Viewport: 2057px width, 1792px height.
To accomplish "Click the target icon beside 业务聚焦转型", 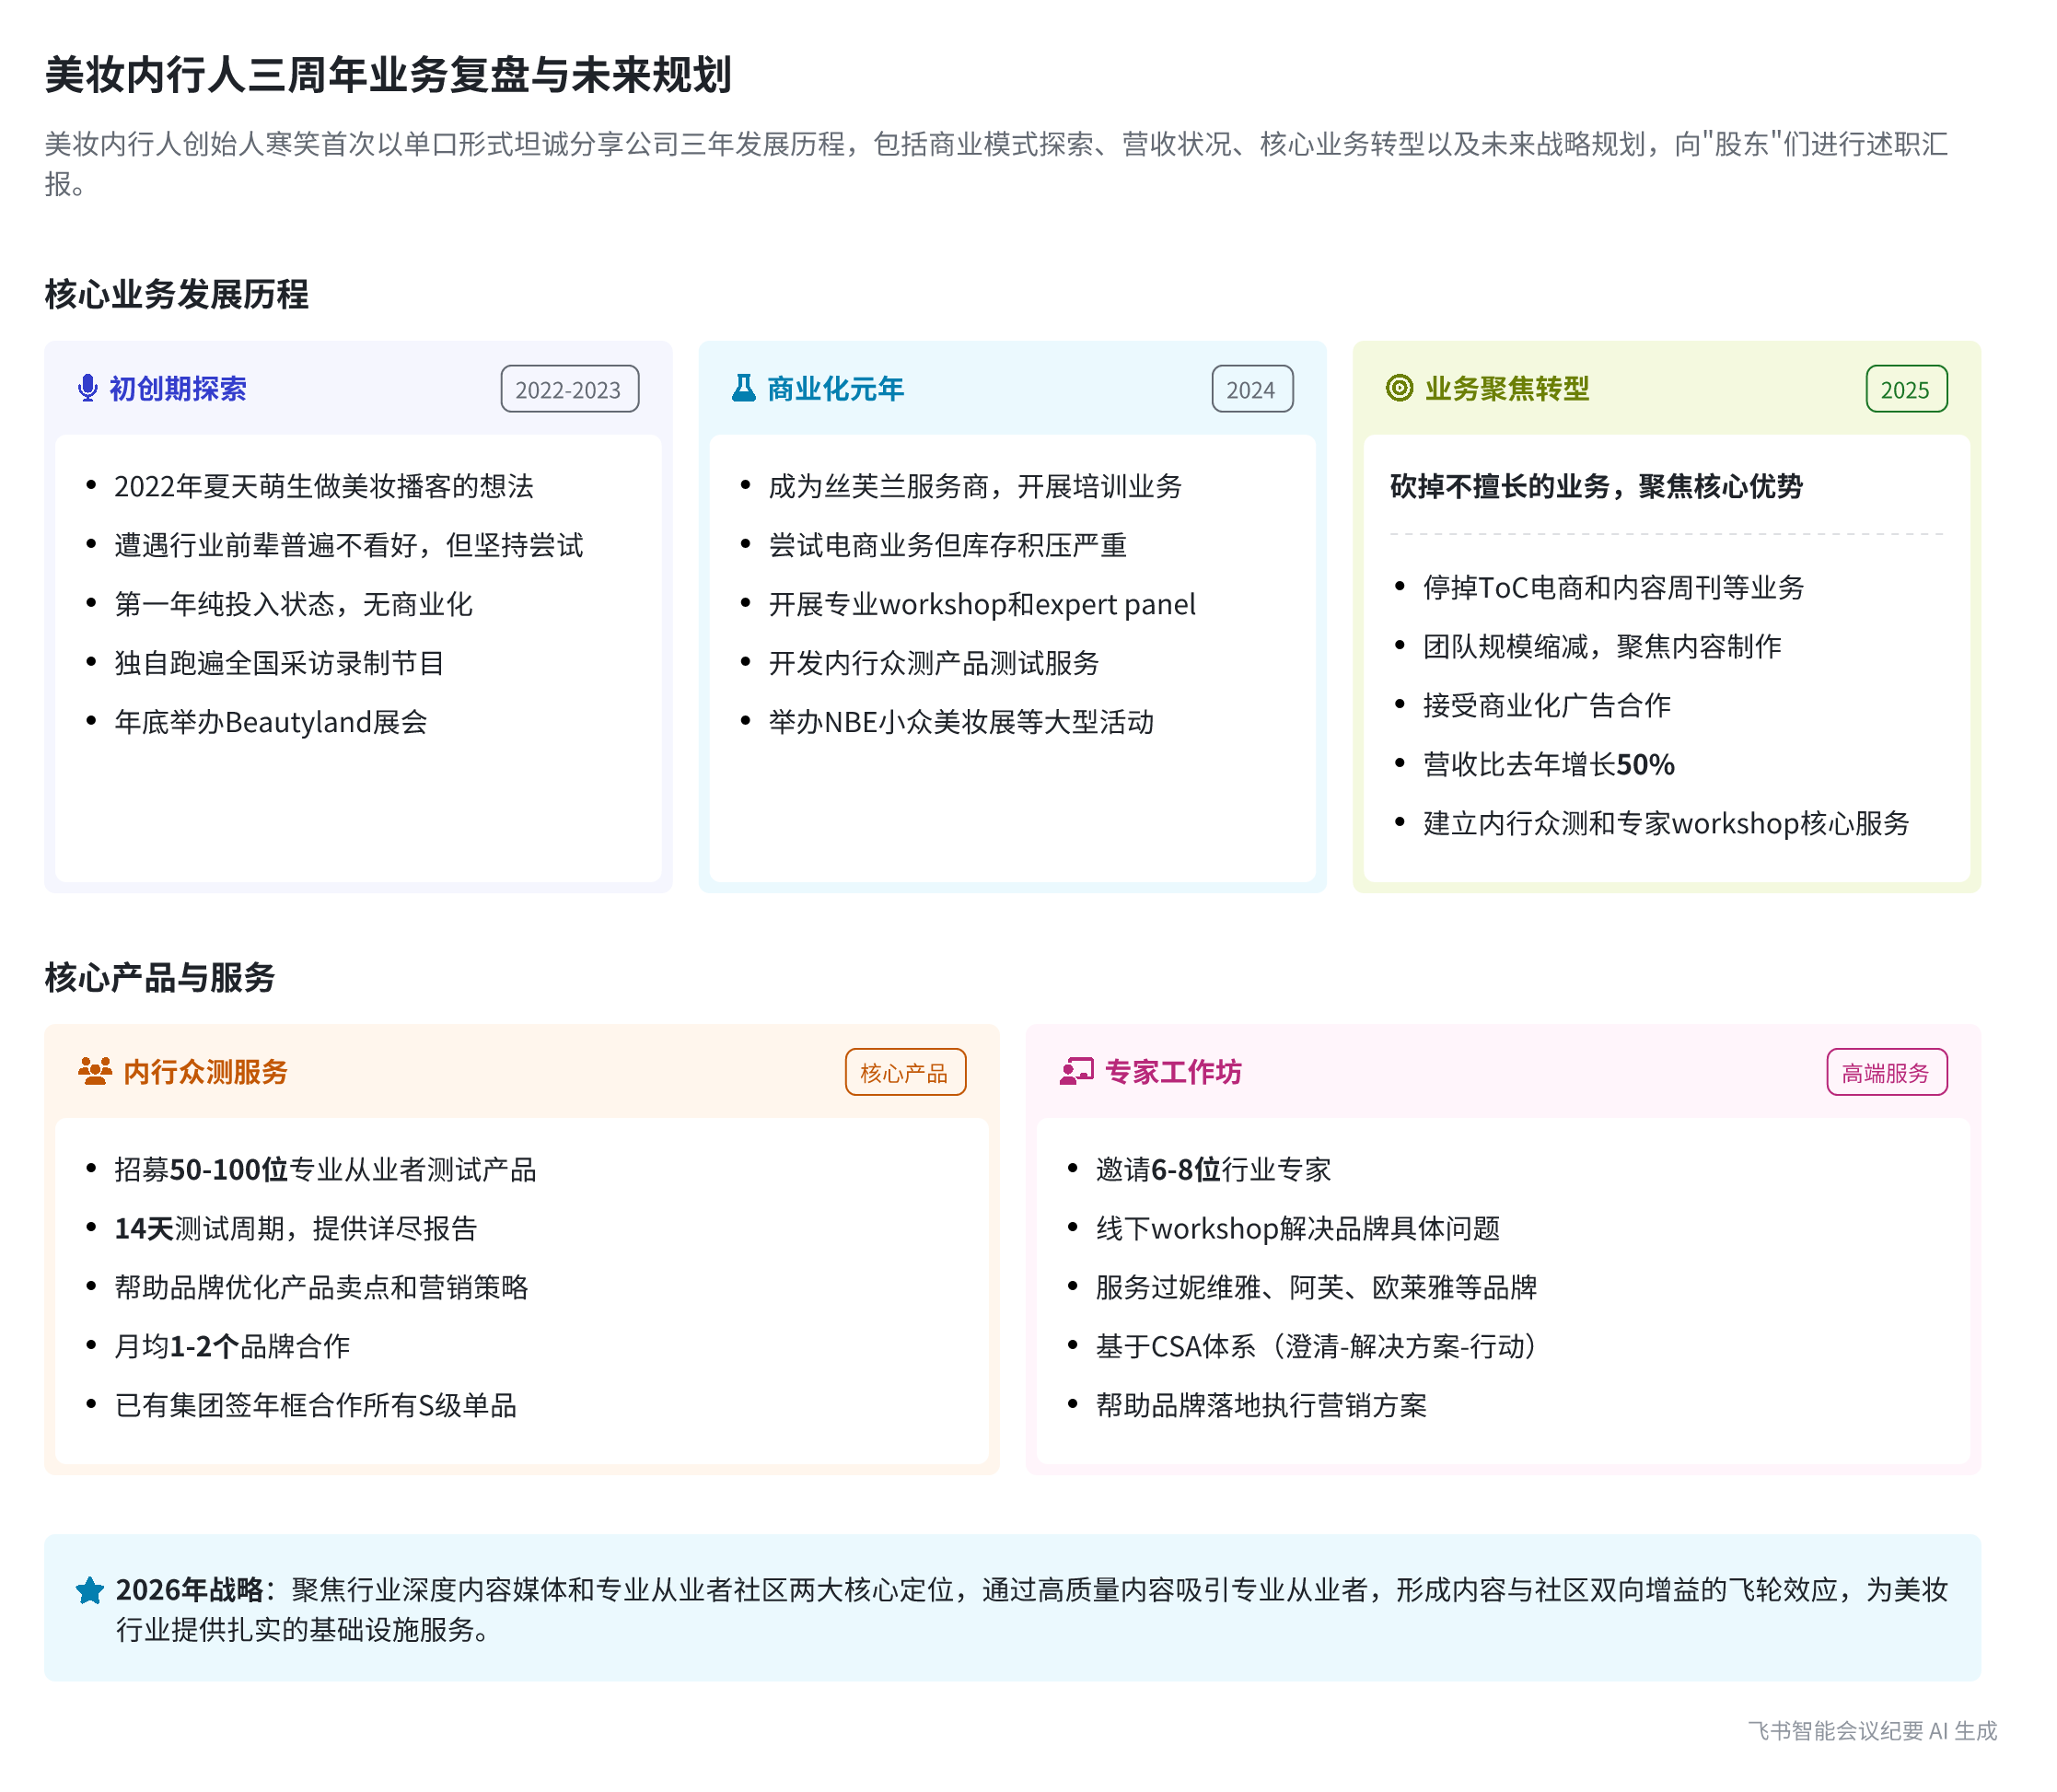I will (x=1400, y=389).
